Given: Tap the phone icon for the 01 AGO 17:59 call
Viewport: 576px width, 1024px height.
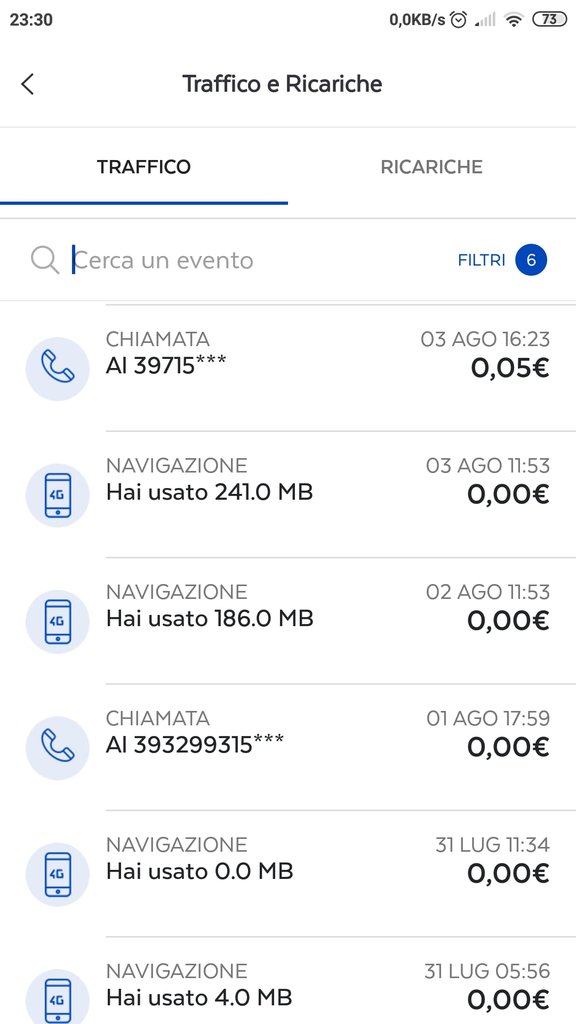Looking at the screenshot, I should (x=57, y=748).
